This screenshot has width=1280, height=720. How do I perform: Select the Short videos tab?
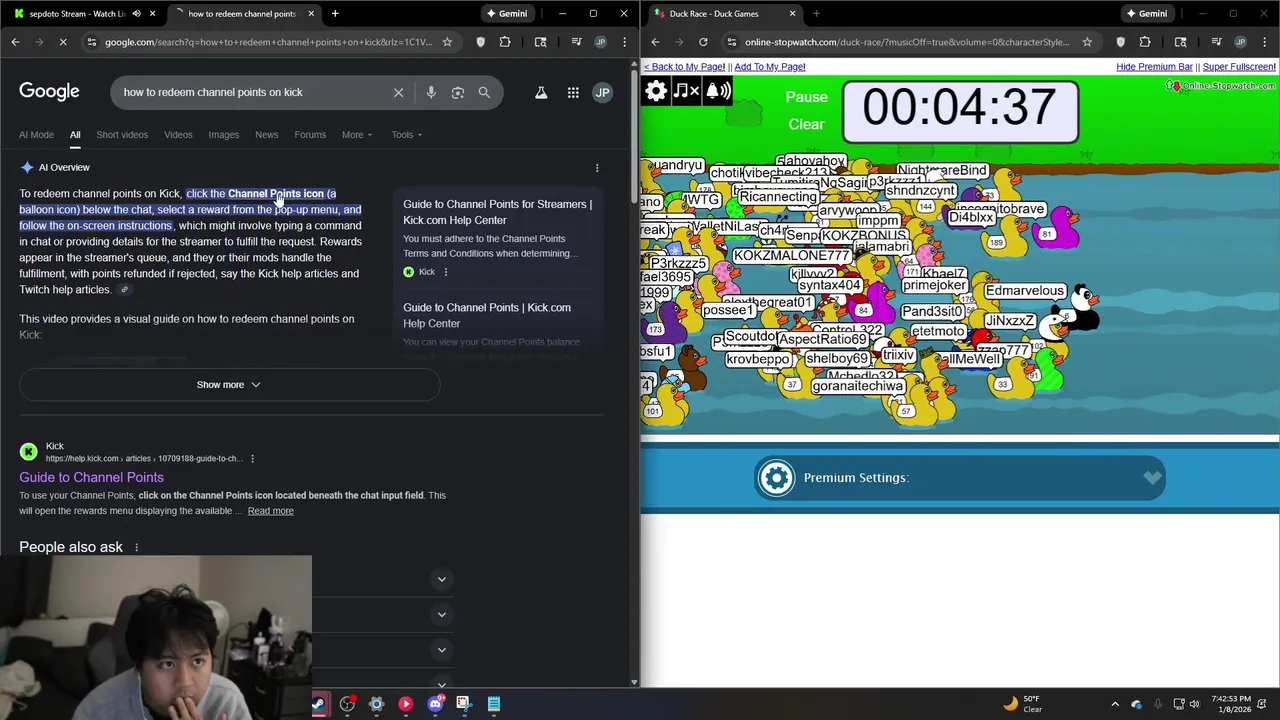click(x=122, y=135)
